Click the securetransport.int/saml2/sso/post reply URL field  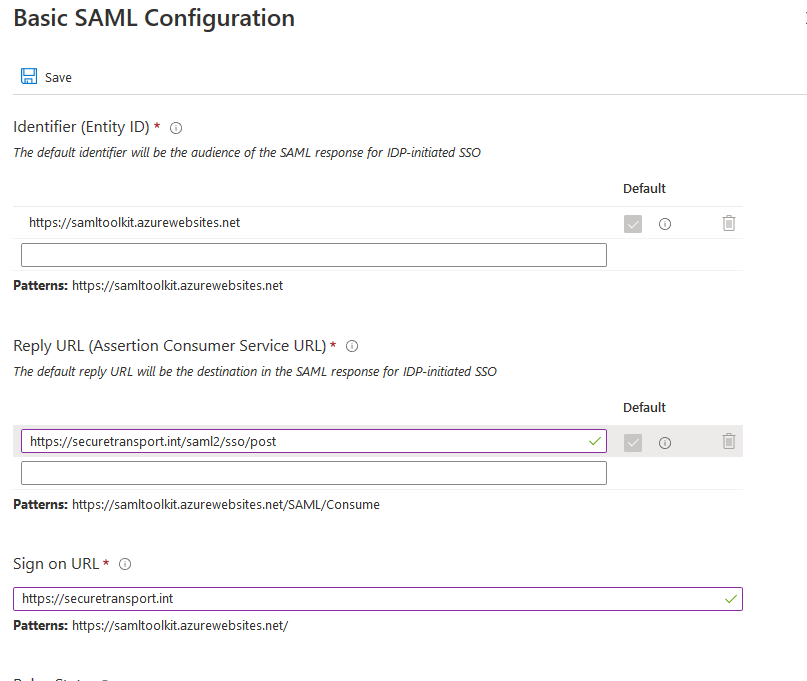(x=300, y=441)
